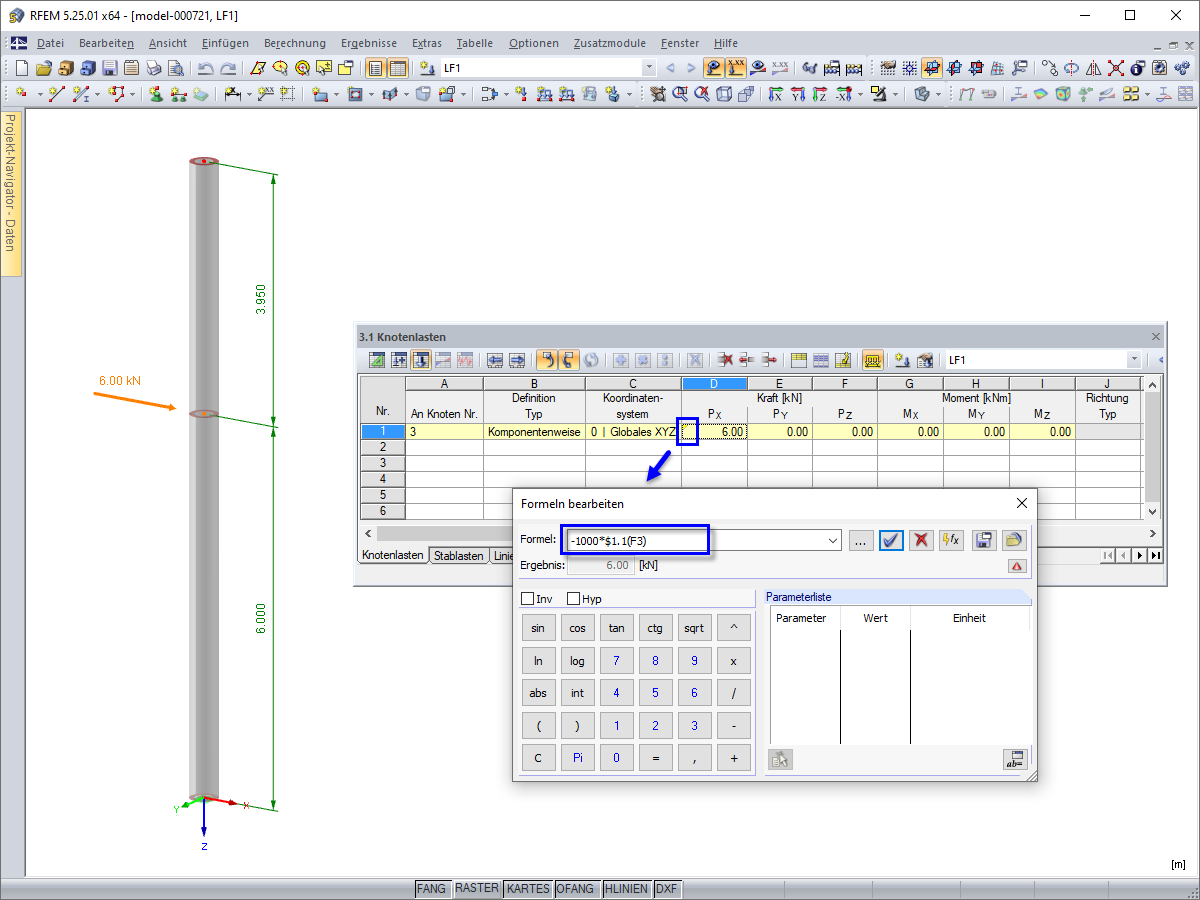Save formula with disk icon in dialog
1200x900 pixels.
point(984,540)
